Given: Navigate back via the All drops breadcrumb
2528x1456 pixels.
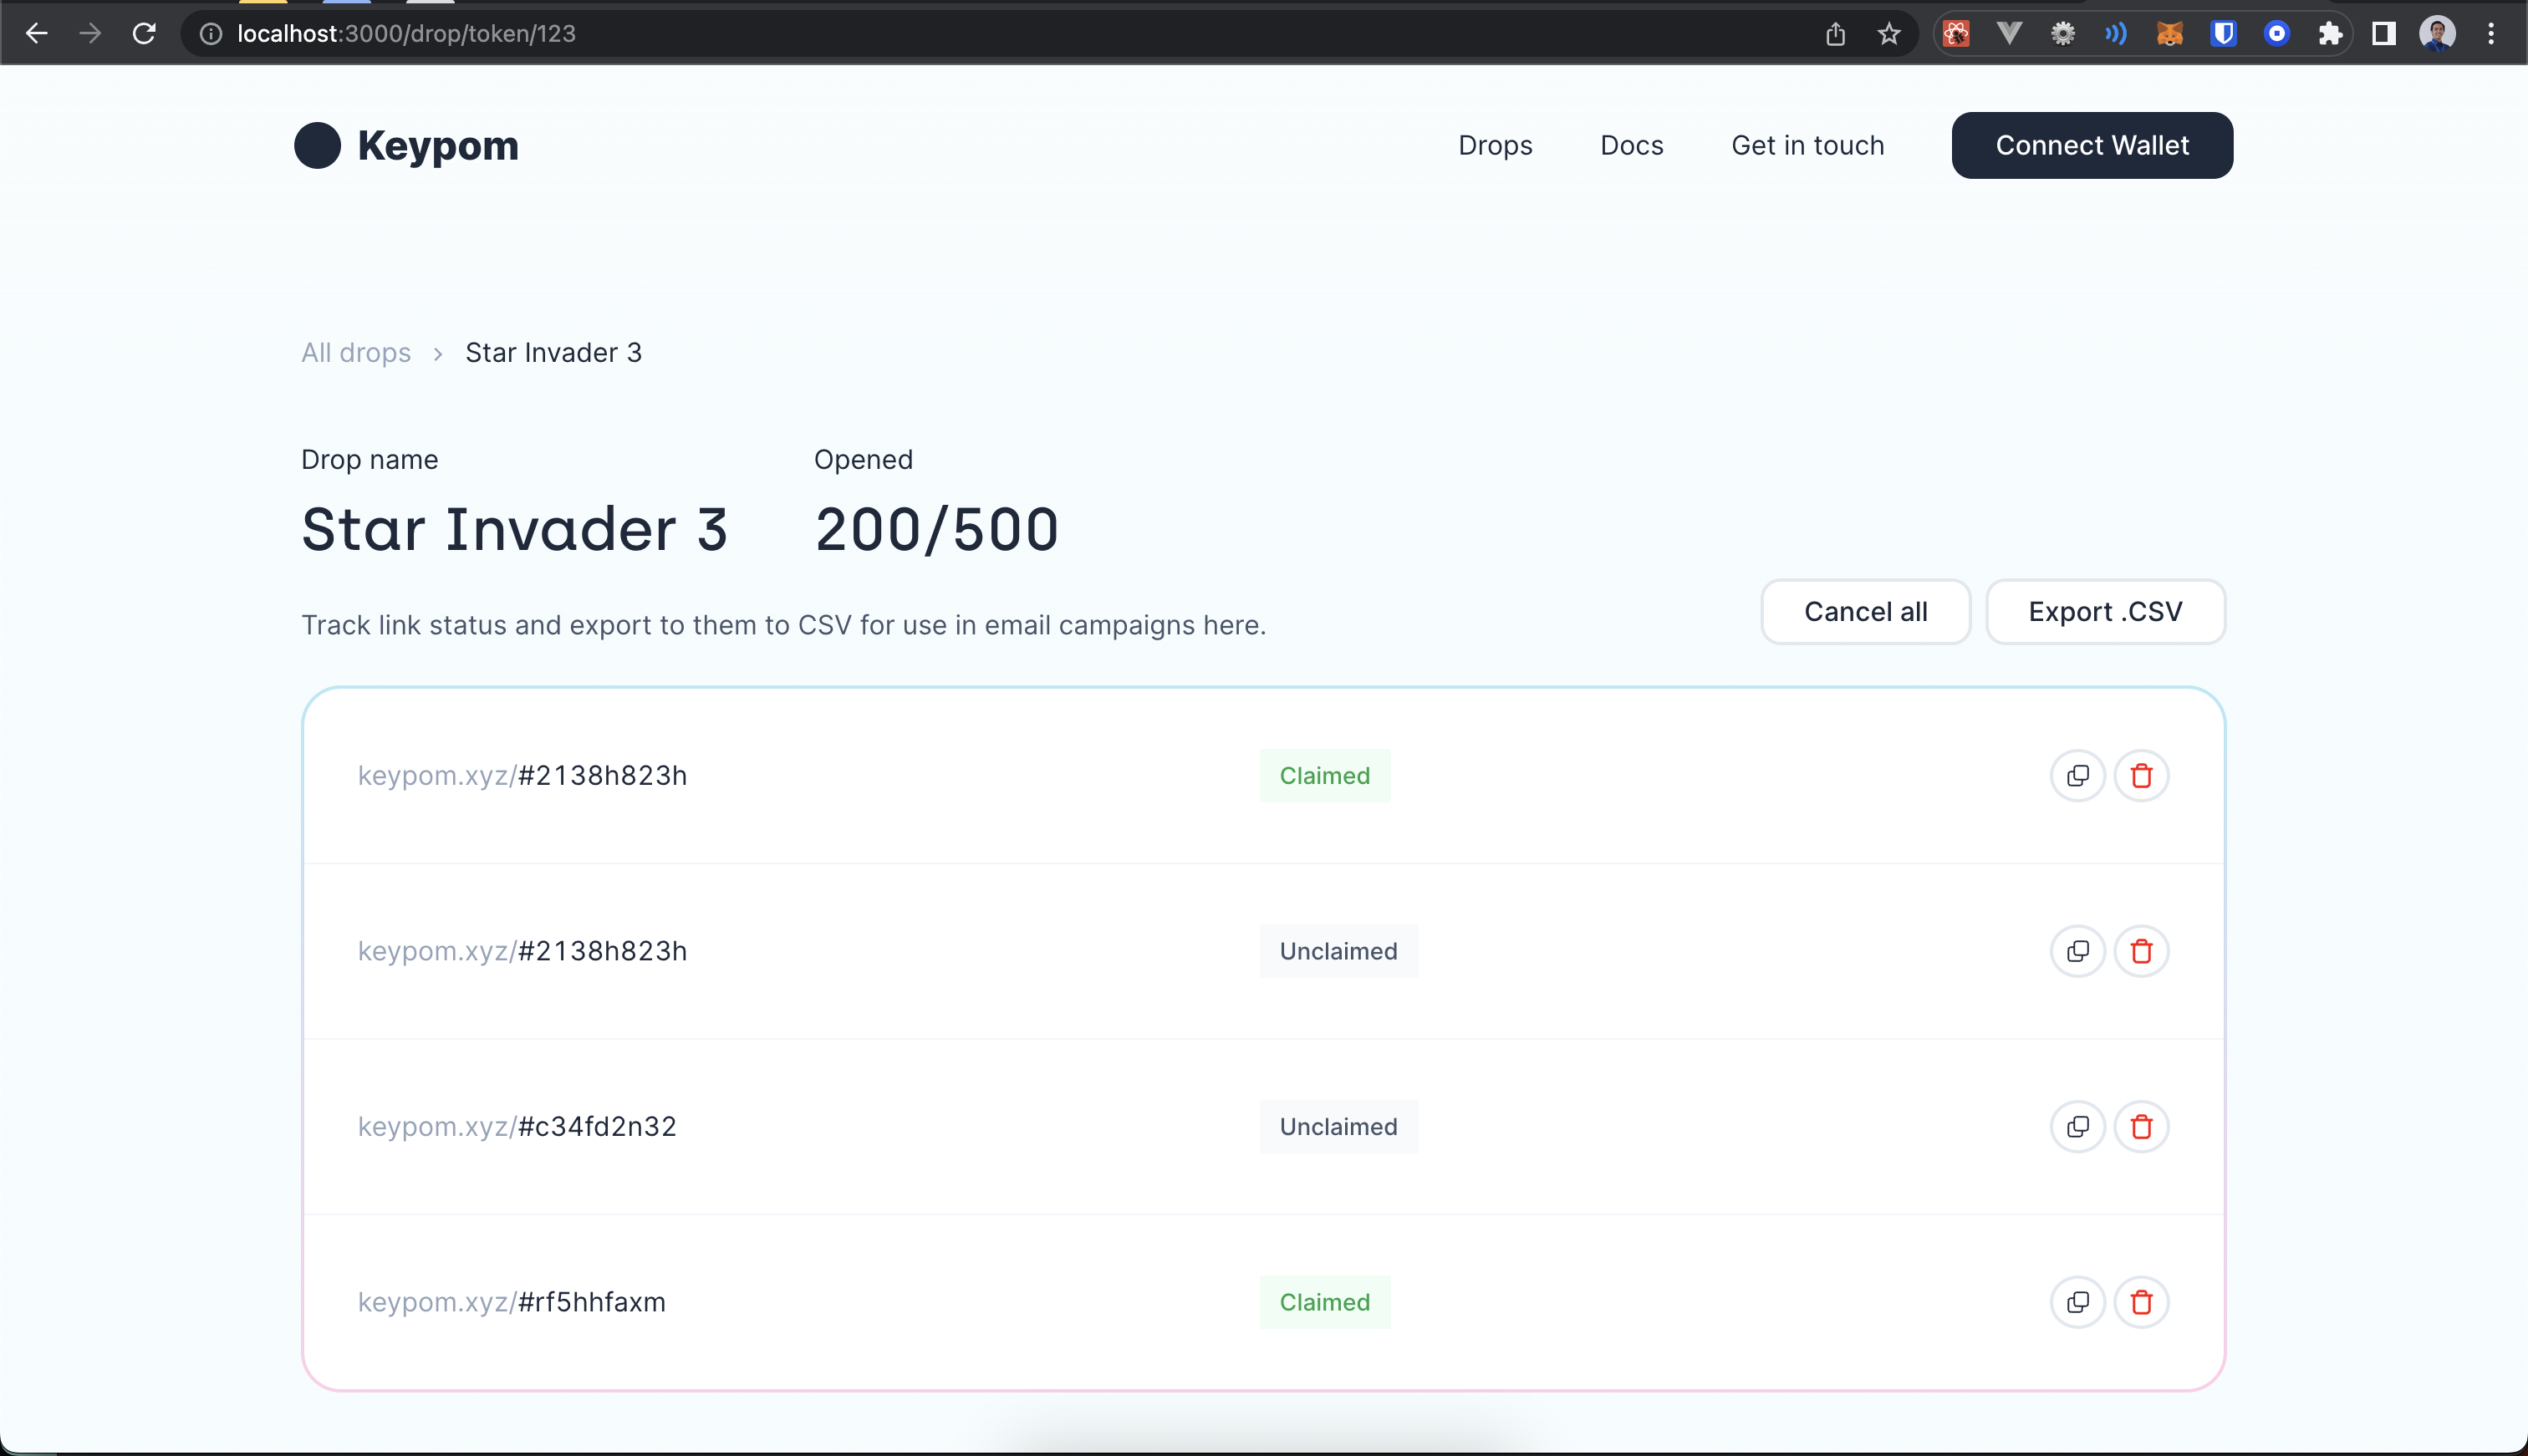Looking at the screenshot, I should tap(356, 352).
